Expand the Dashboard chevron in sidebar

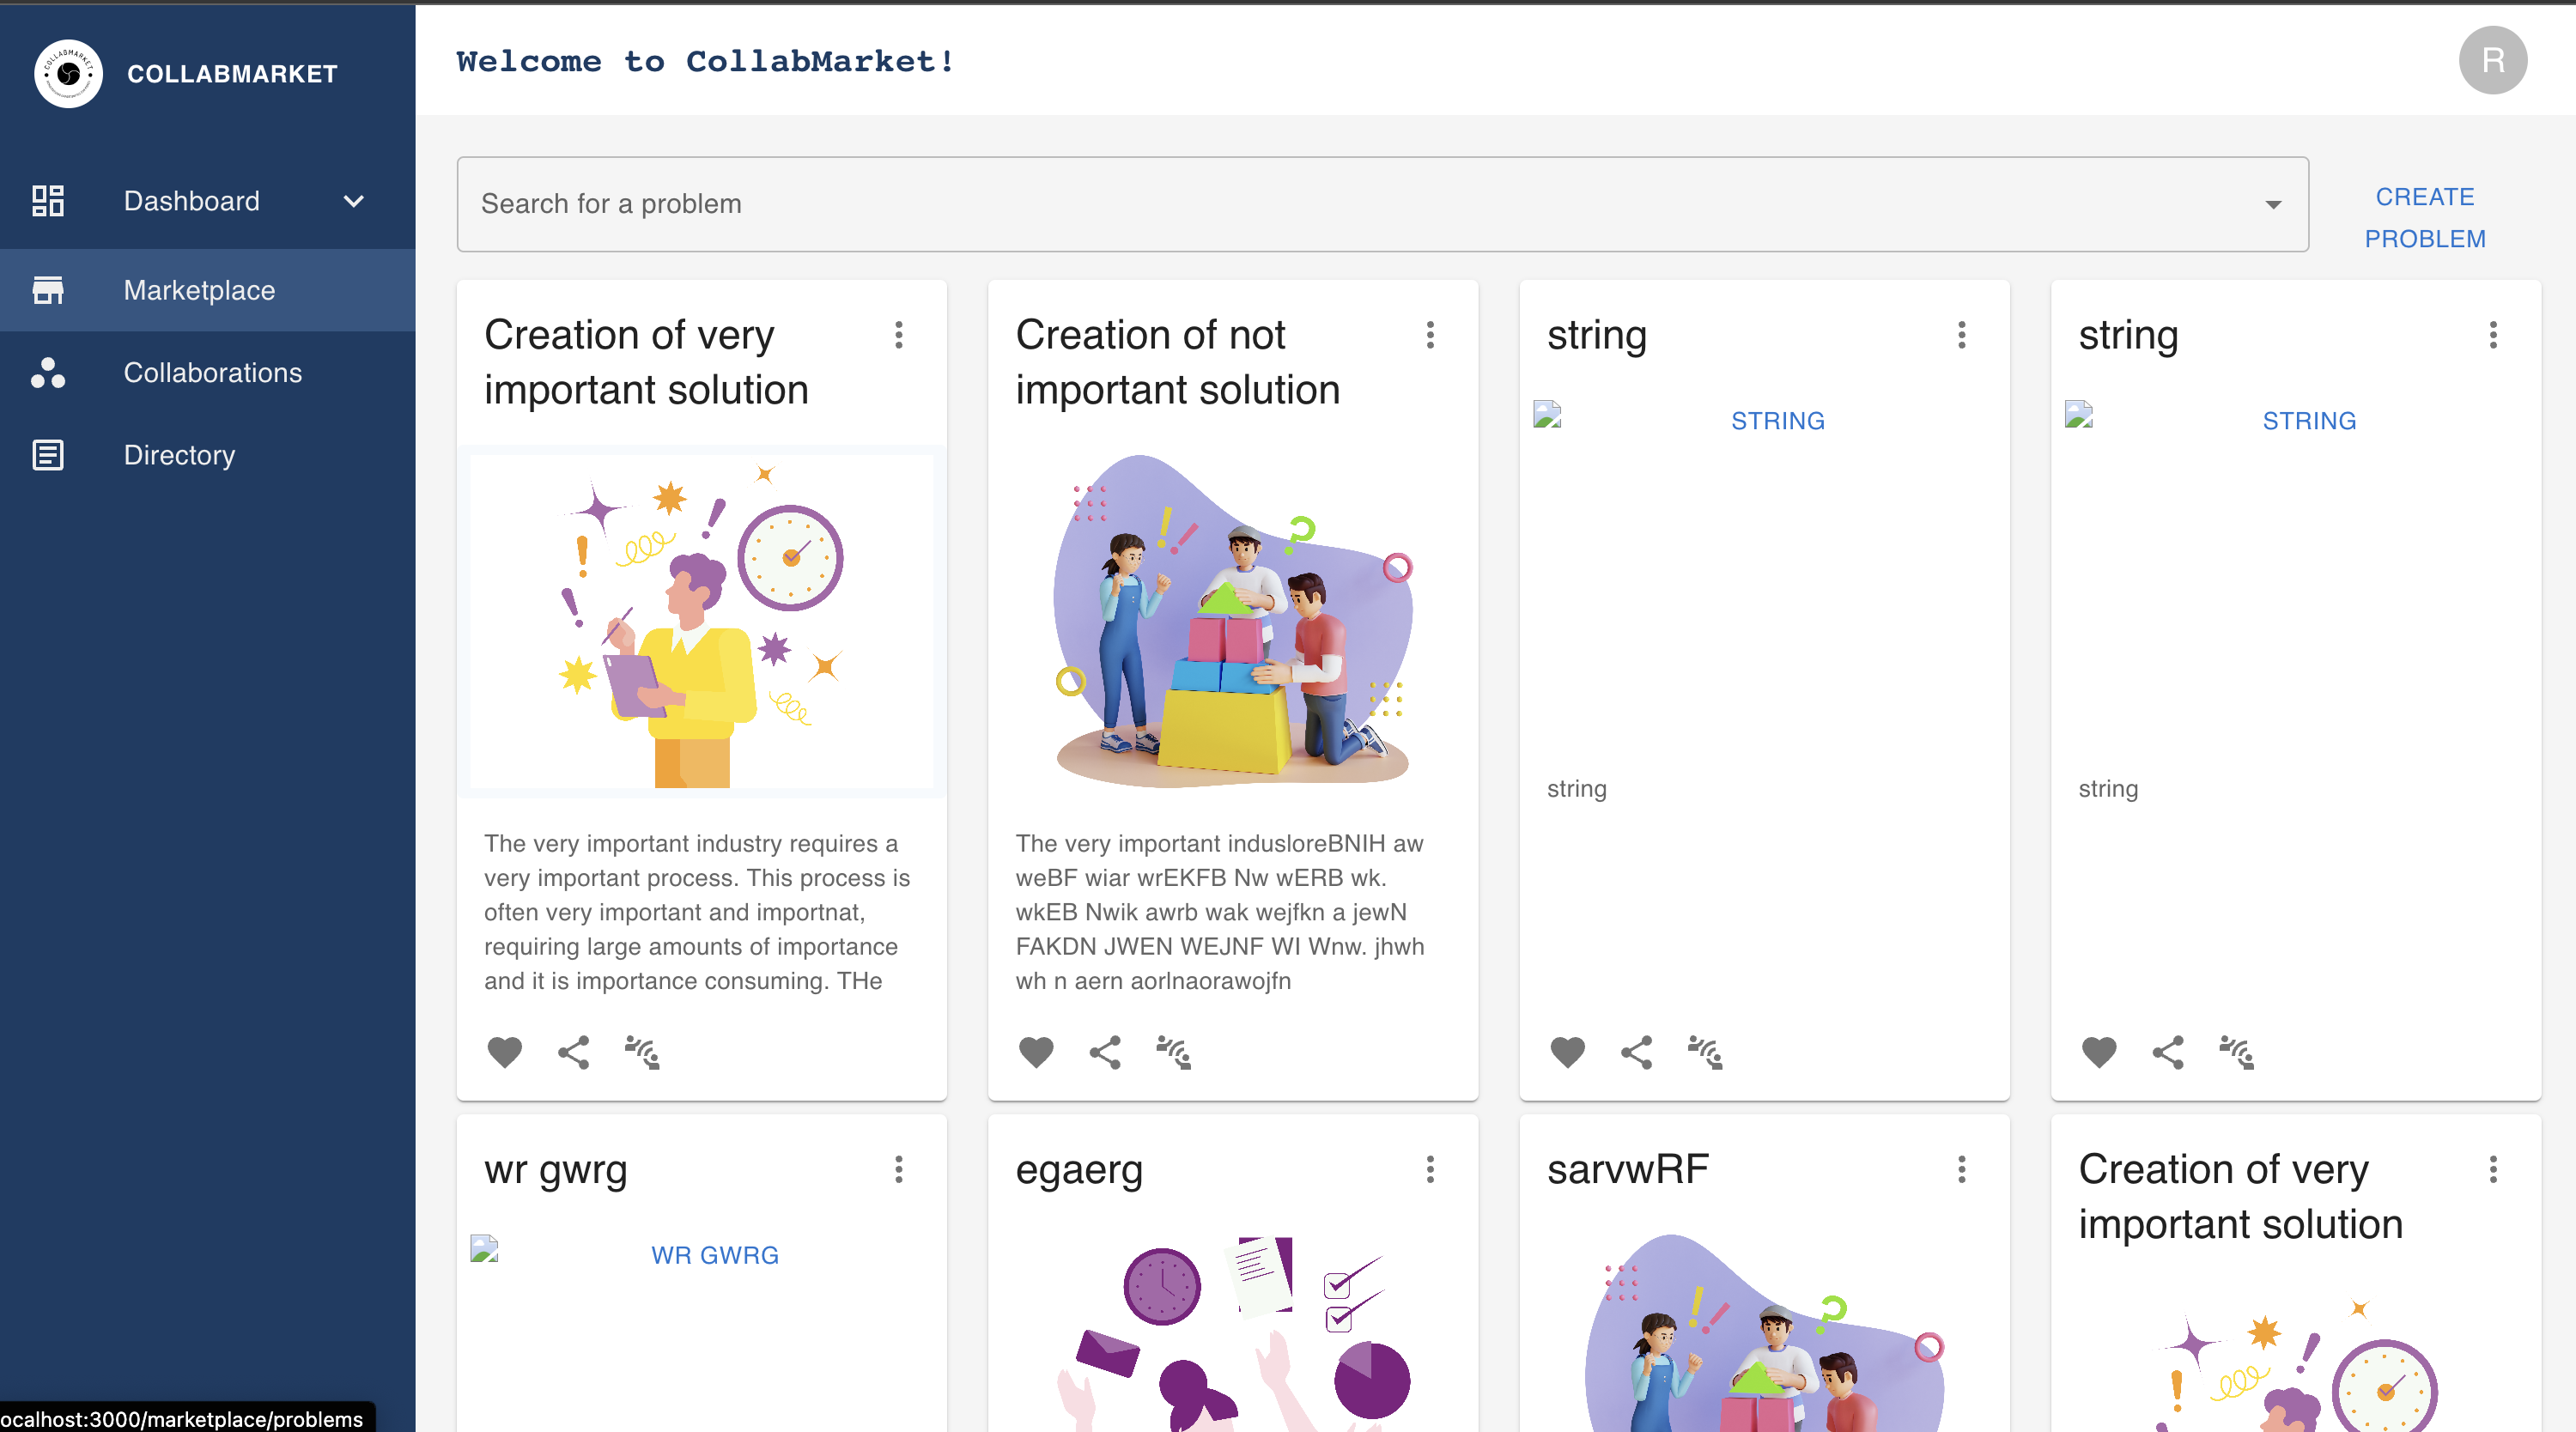pyautogui.click(x=353, y=201)
